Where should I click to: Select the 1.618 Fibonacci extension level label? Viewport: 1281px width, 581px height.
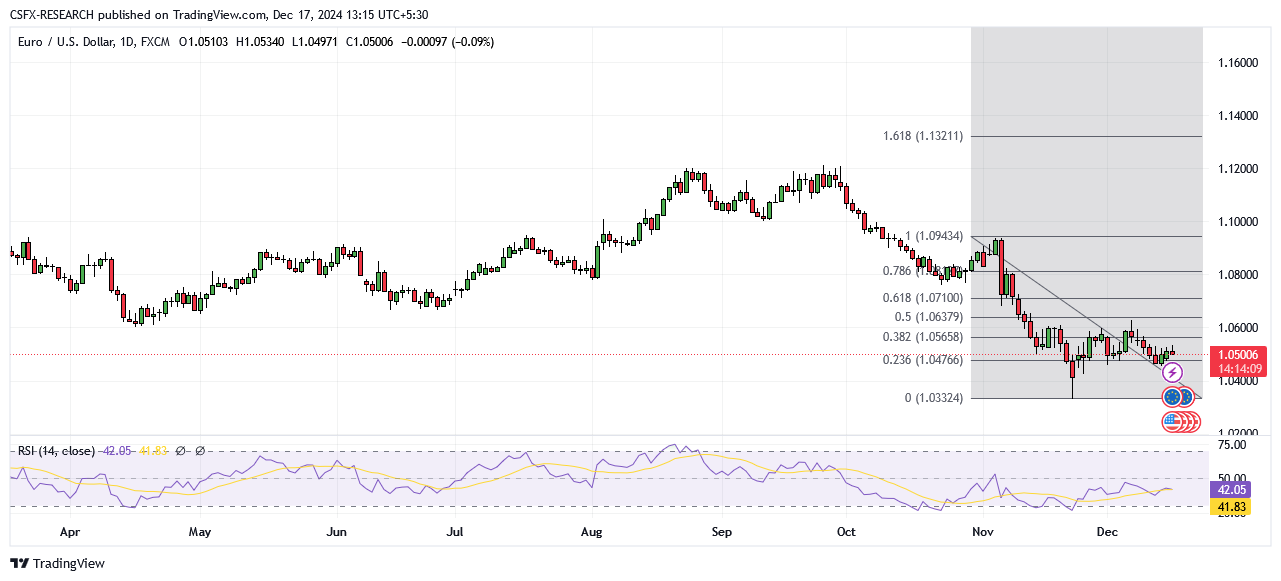point(923,136)
